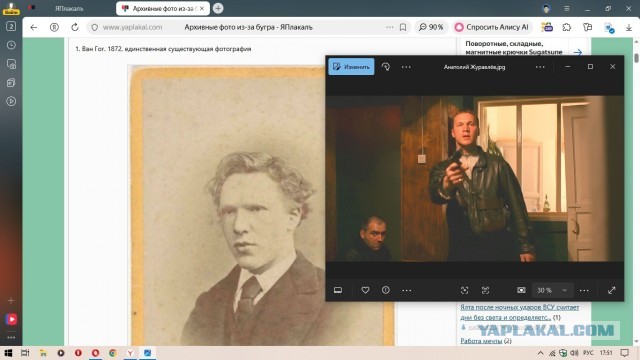640x360 pixels.
Task: Toggle the filmstrip icon in Photos bottom bar
Action: pos(338,290)
